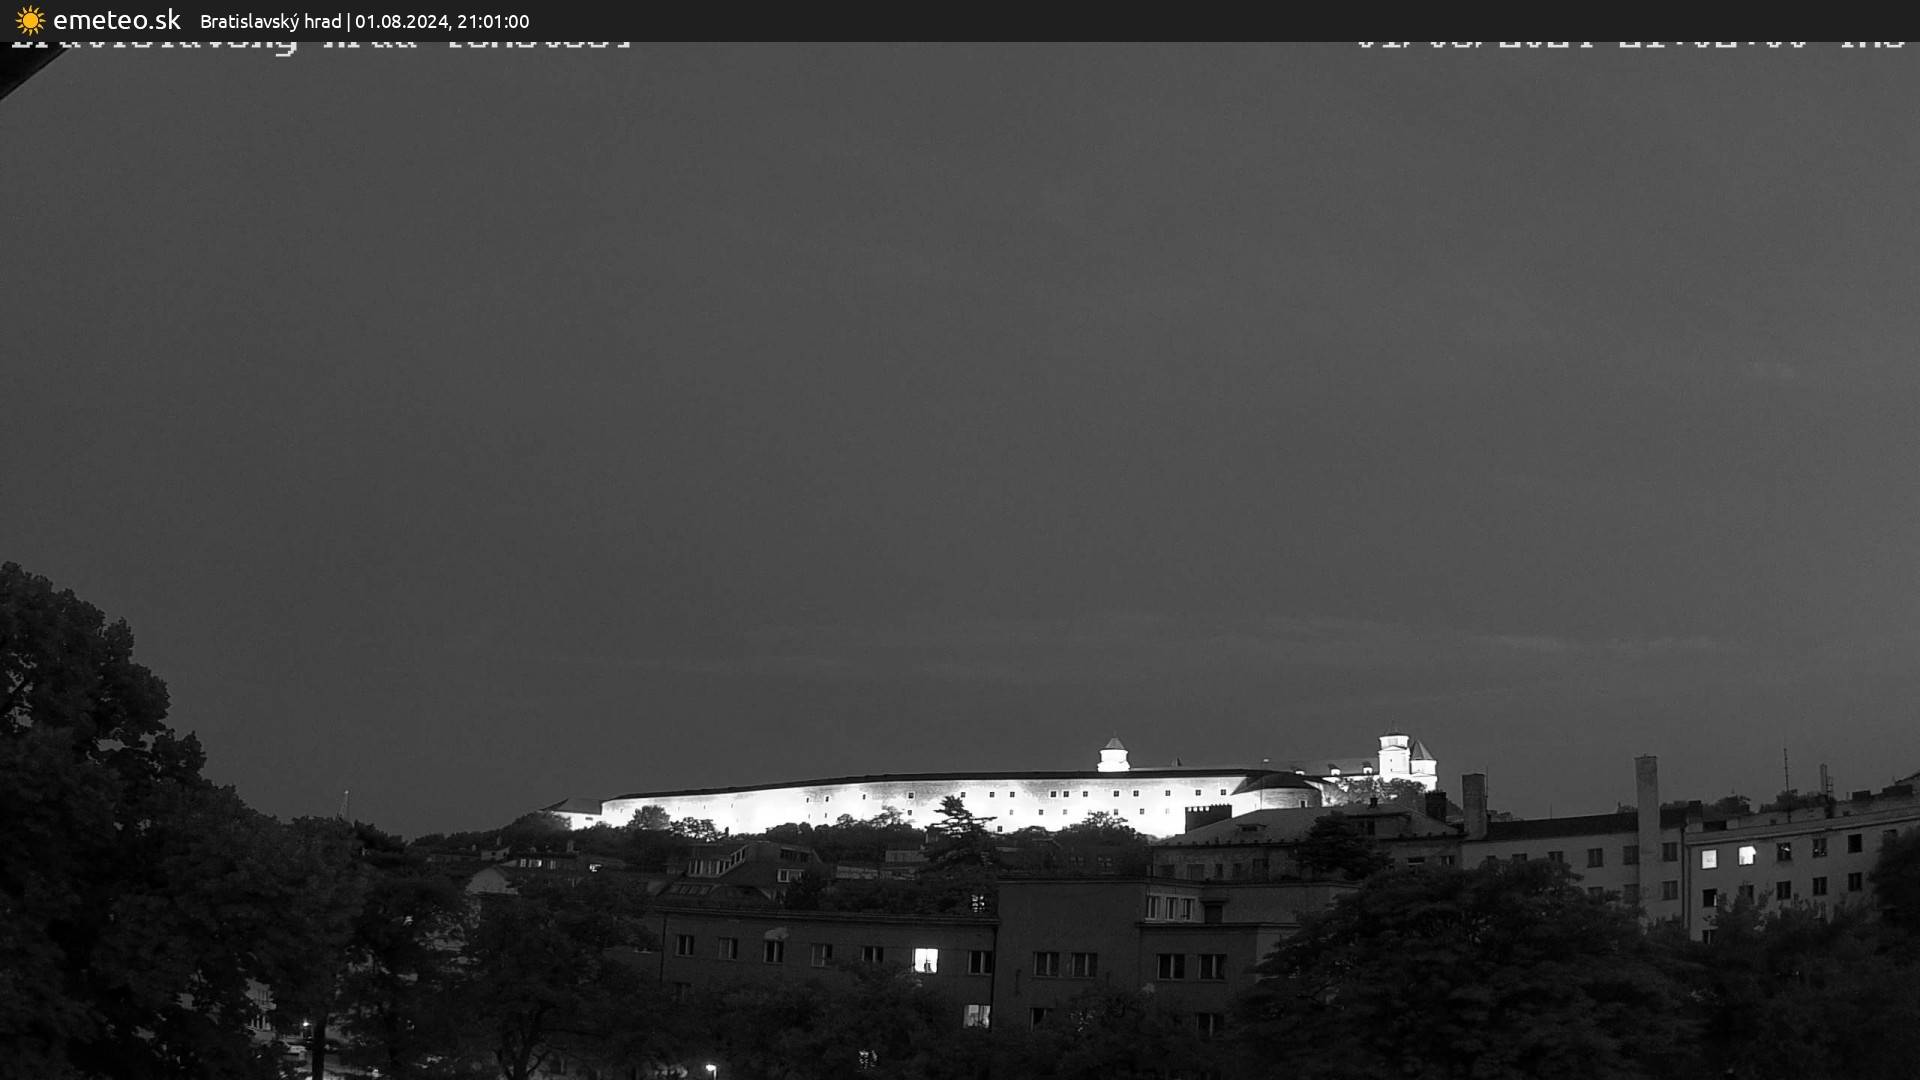
Task: Click the Bratislavský hrad caption title
Action: 270,21
